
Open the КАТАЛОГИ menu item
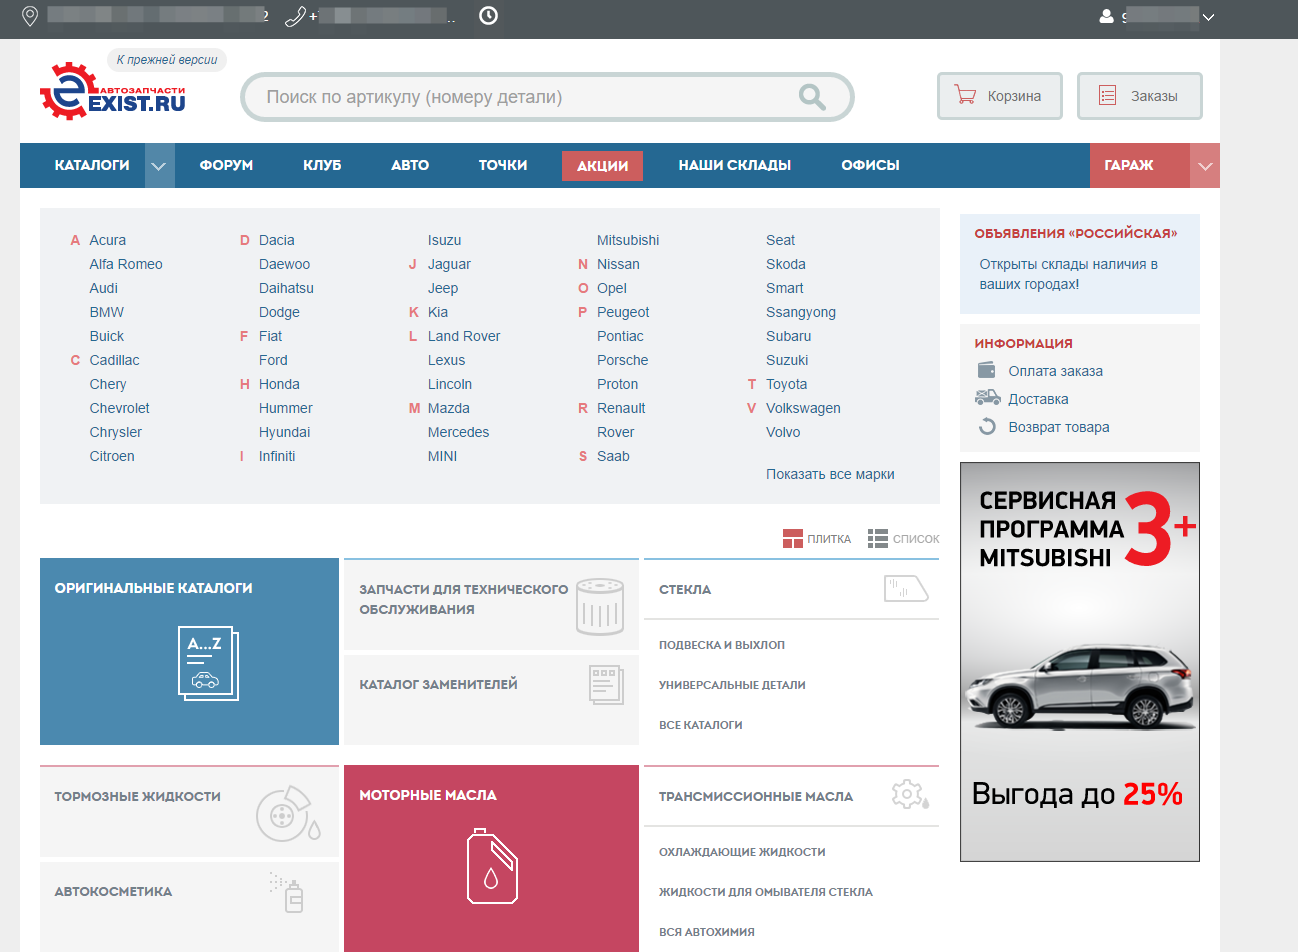(x=92, y=166)
